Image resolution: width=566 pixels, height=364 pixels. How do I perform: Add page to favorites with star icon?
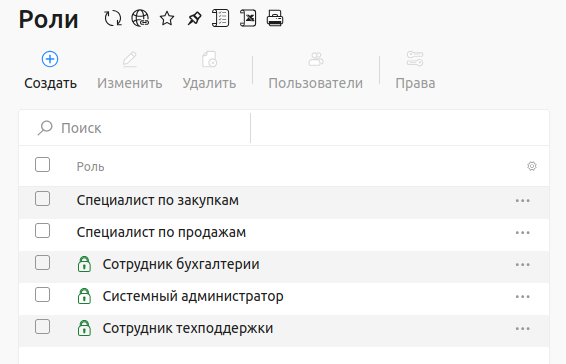167,18
